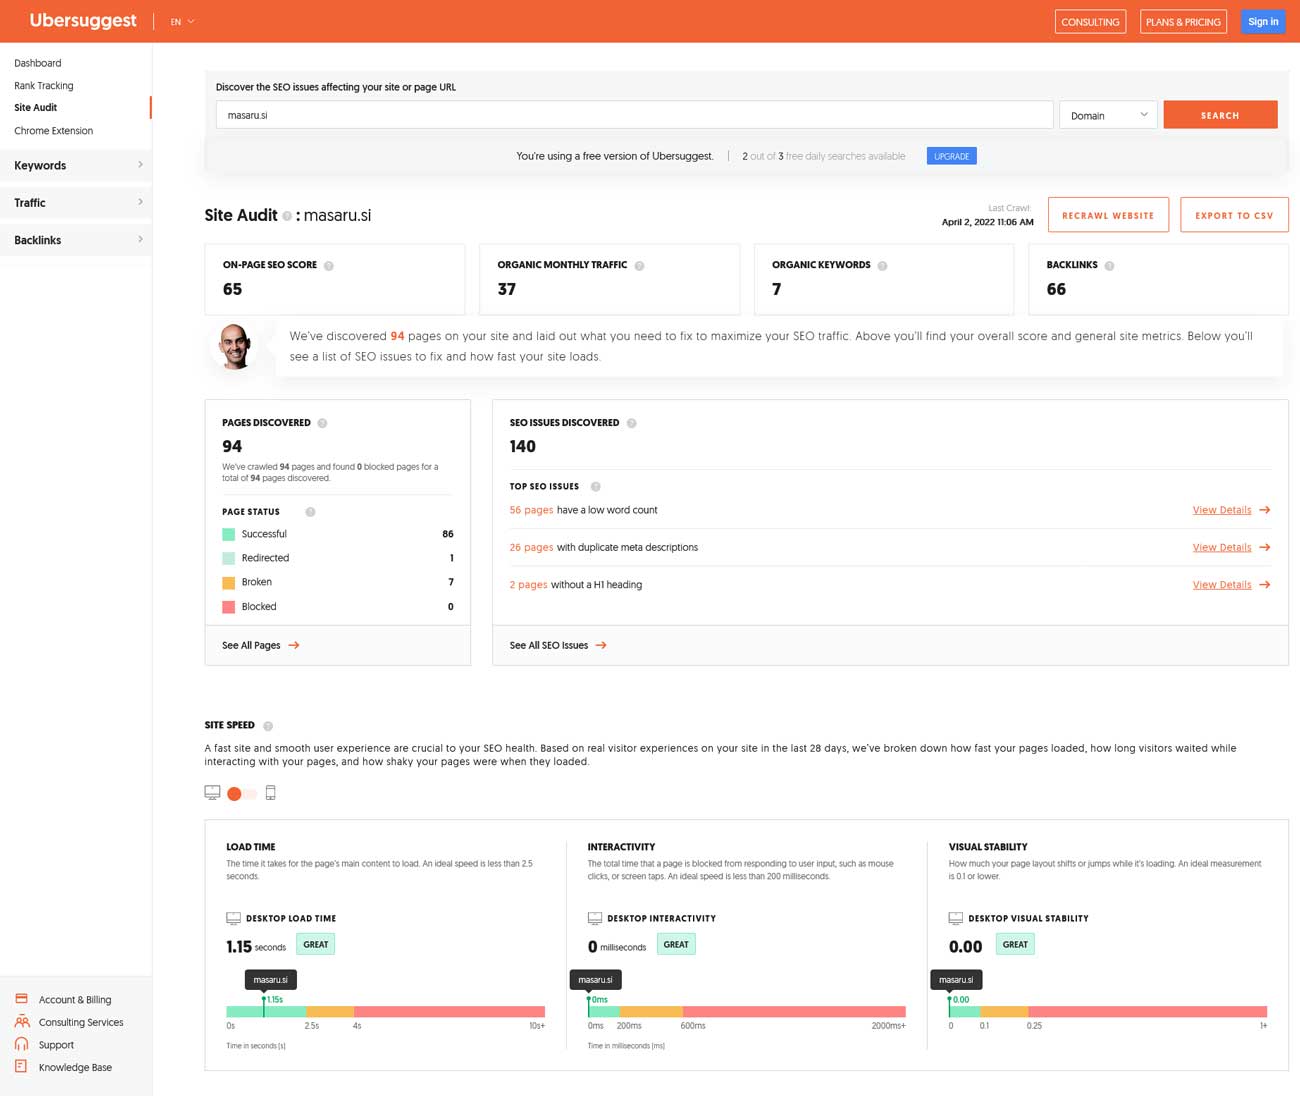Click the Site Audit help icon
1300x1096 pixels.
tap(287, 216)
